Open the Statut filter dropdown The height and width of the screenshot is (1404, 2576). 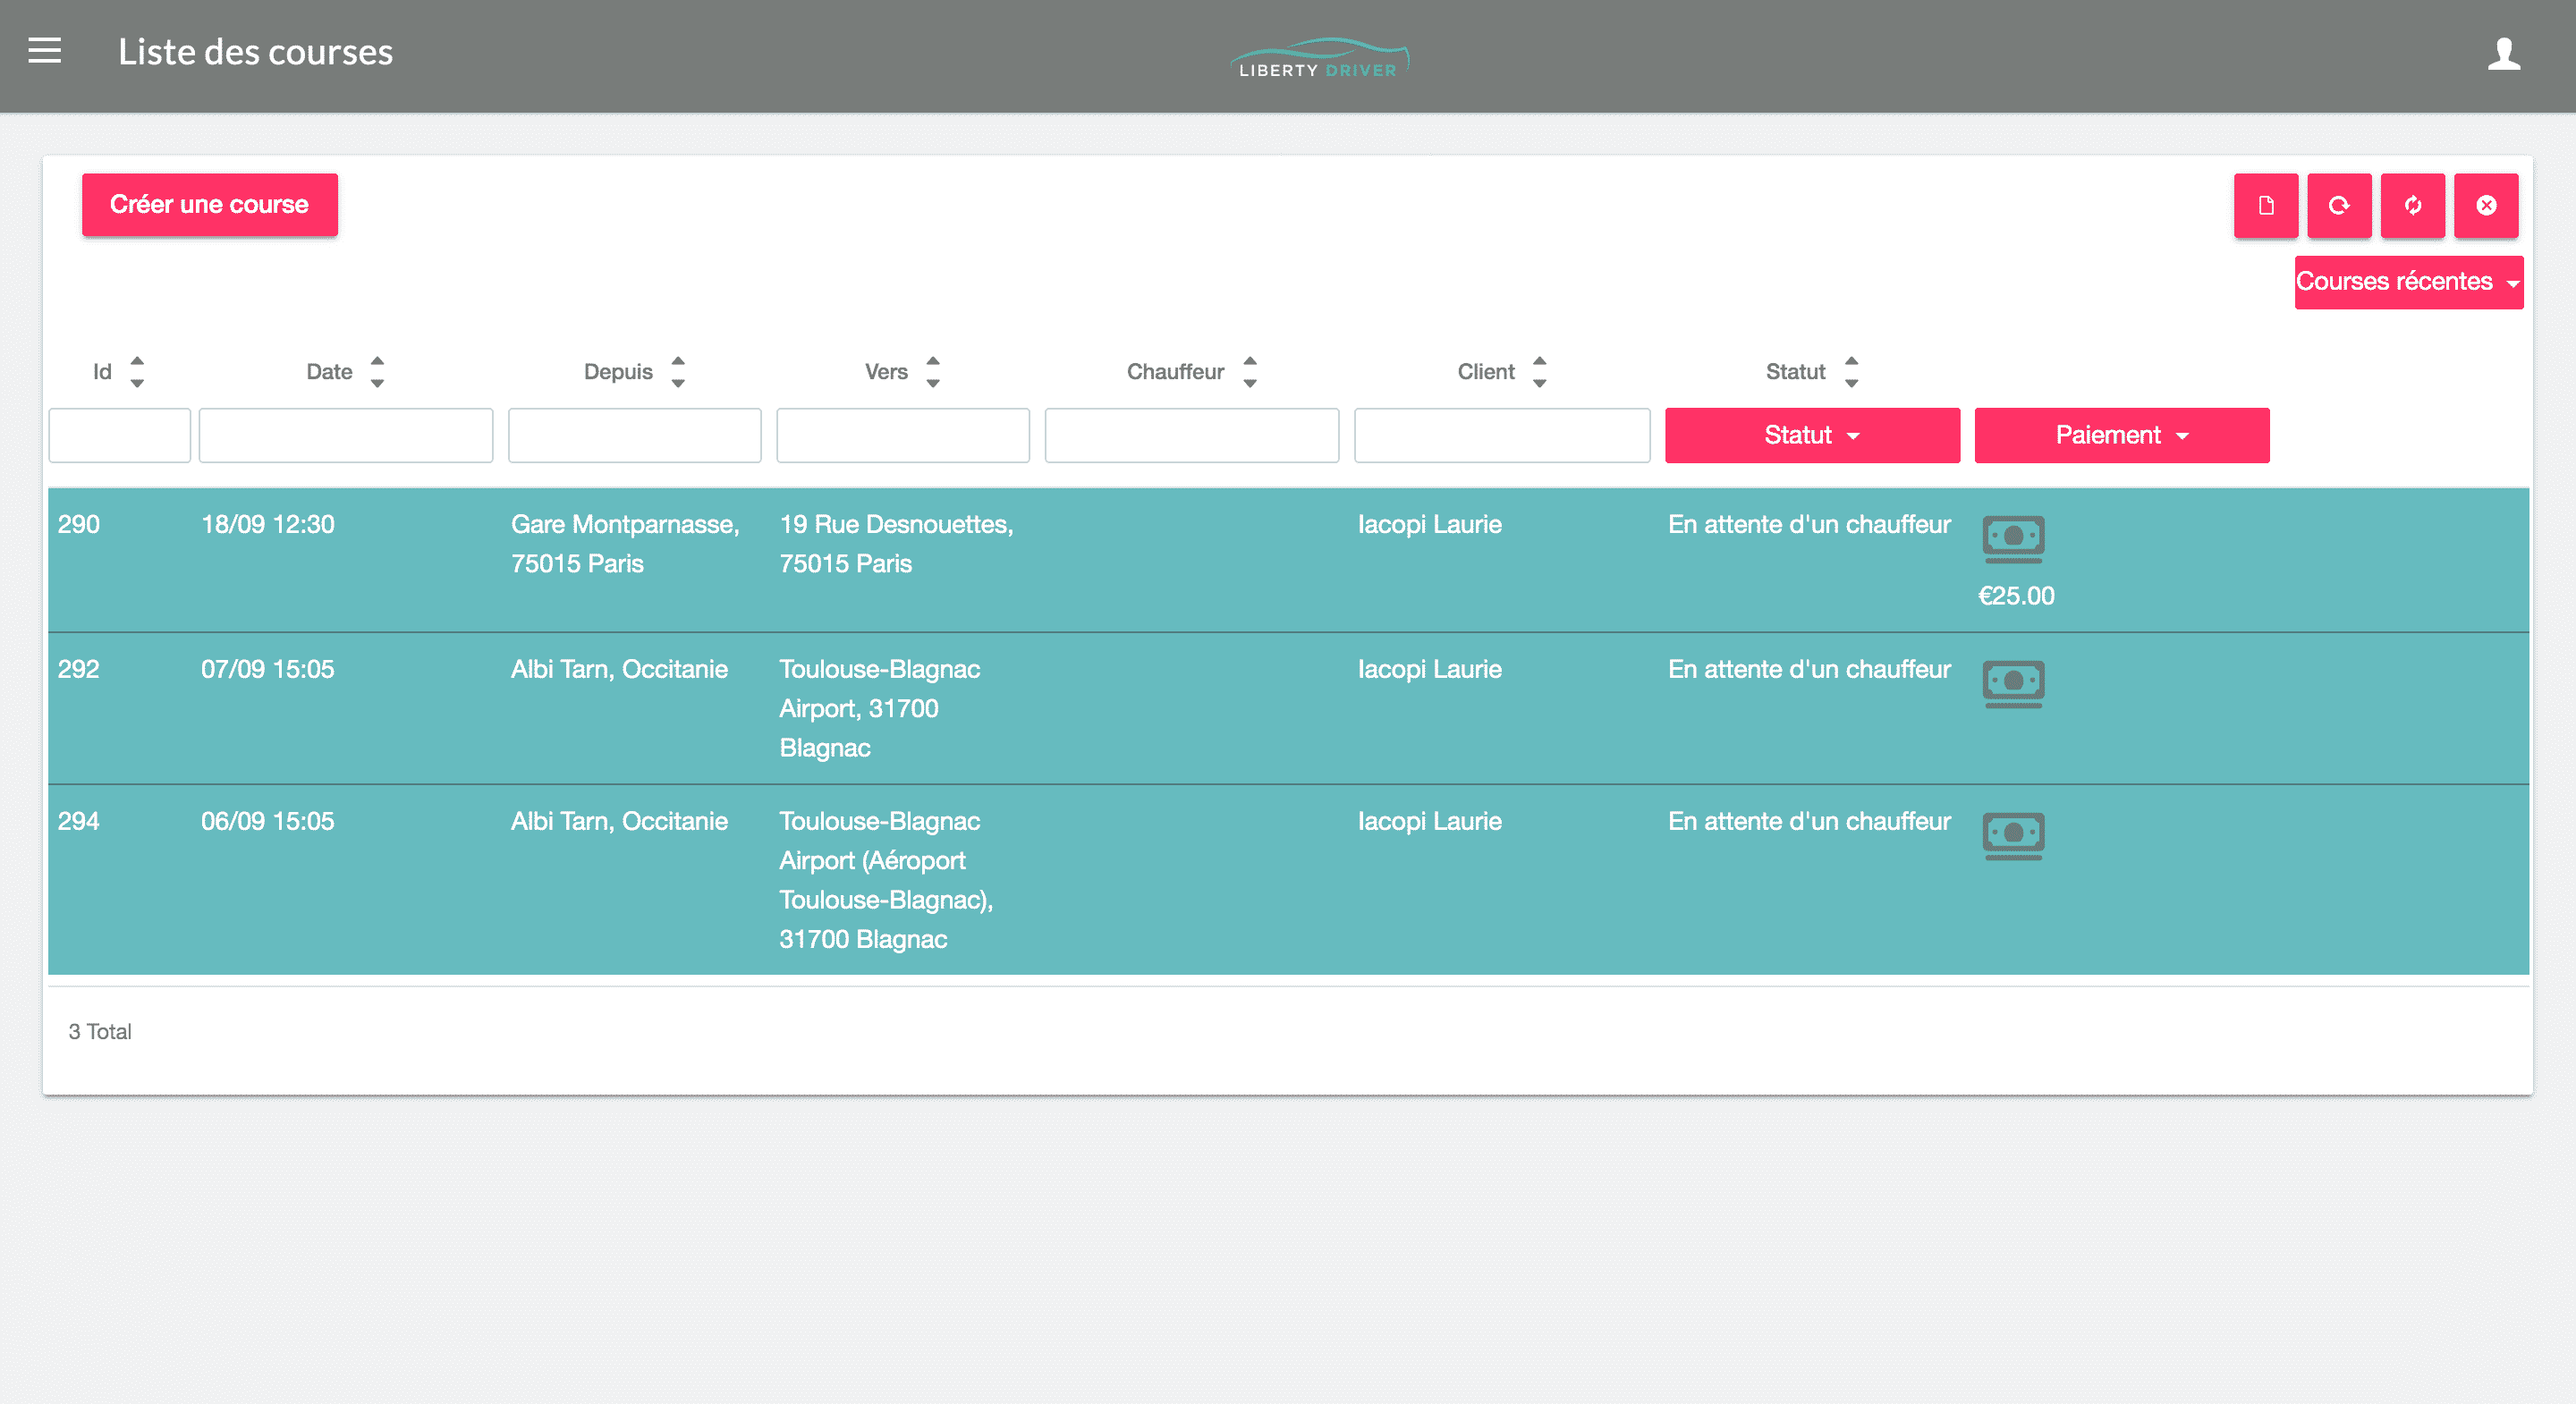click(x=1811, y=435)
